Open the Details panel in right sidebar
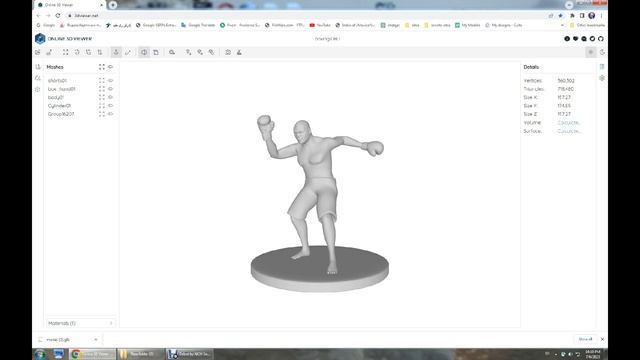This screenshot has height=360, width=640. [602, 67]
